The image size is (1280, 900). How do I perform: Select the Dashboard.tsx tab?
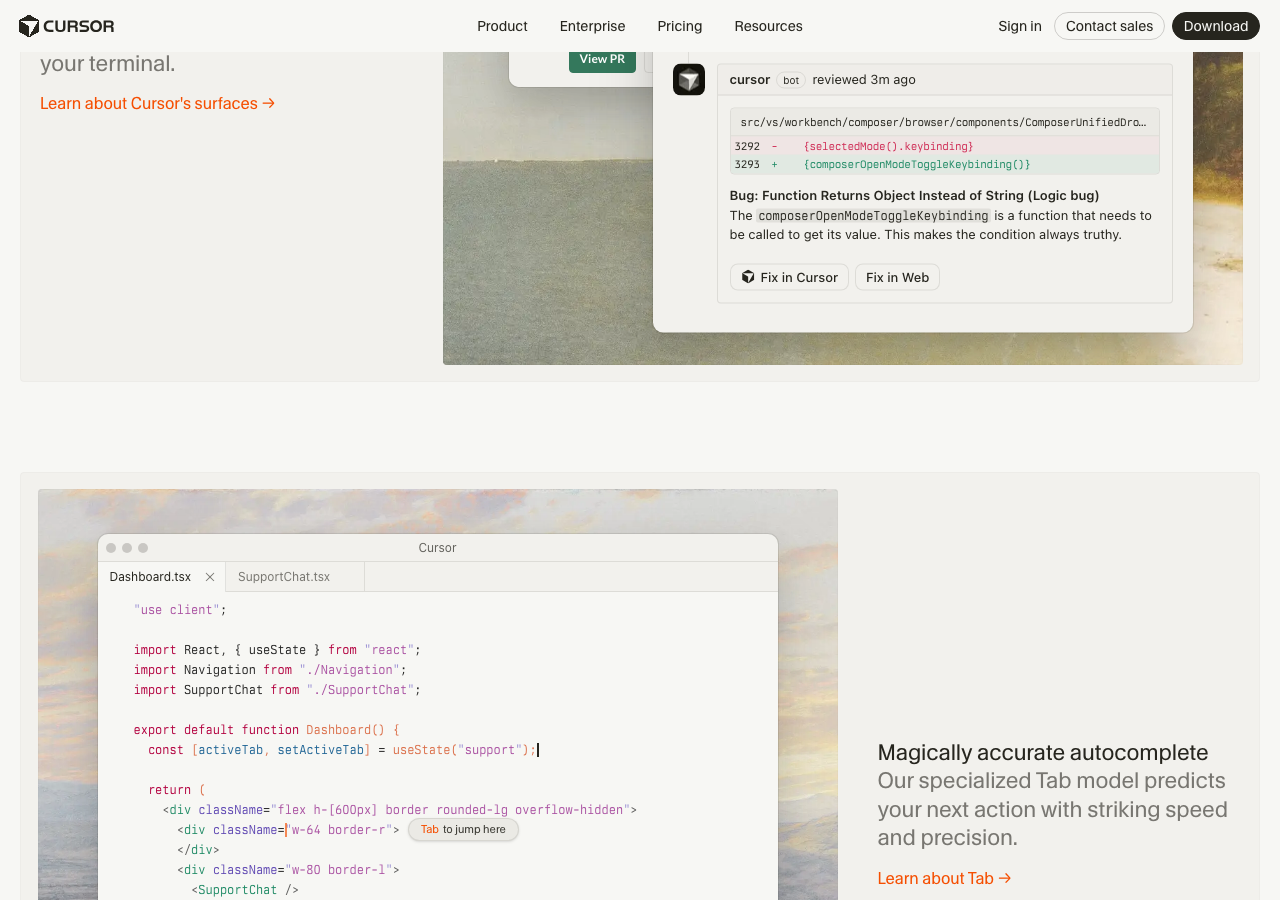(150, 577)
